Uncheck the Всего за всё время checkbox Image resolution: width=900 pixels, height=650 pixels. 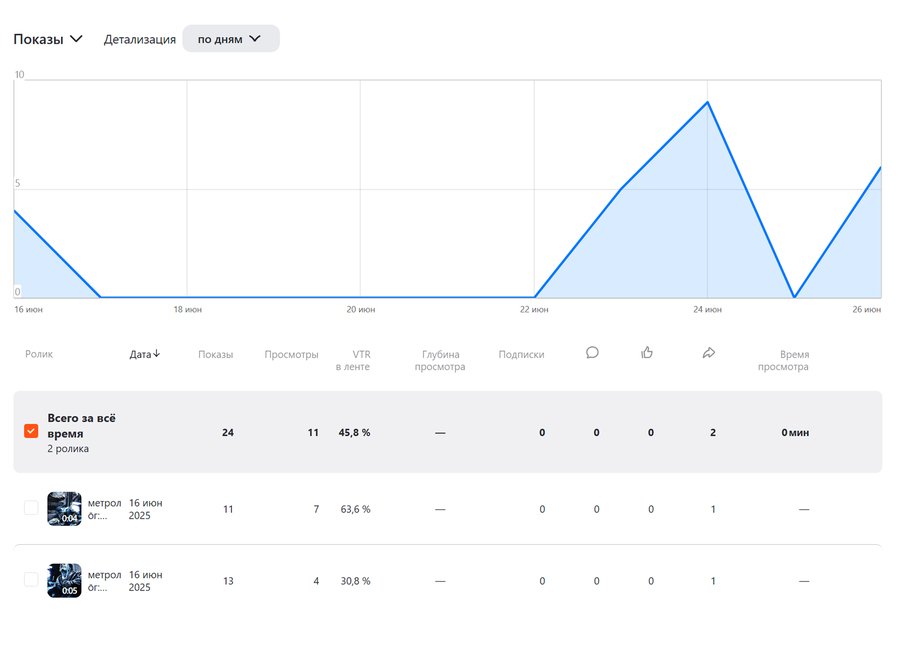click(31, 431)
